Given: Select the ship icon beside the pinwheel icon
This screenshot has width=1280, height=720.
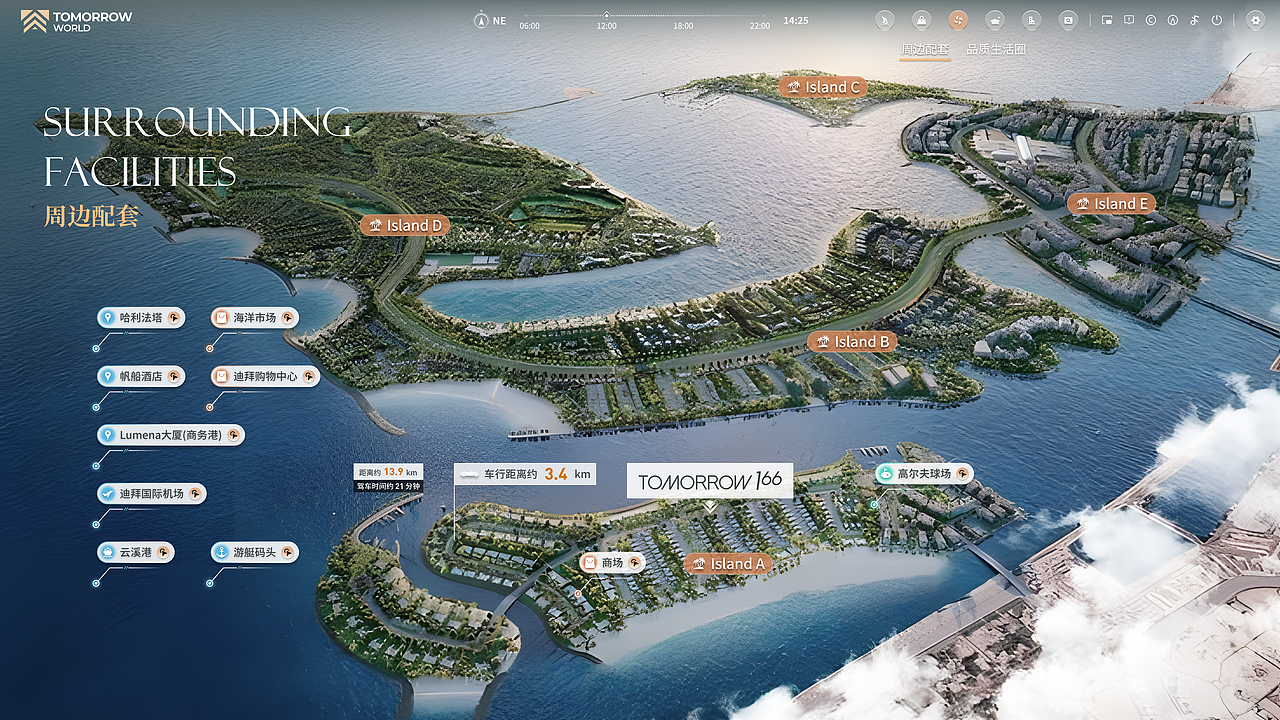Looking at the screenshot, I should pyautogui.click(x=995, y=20).
